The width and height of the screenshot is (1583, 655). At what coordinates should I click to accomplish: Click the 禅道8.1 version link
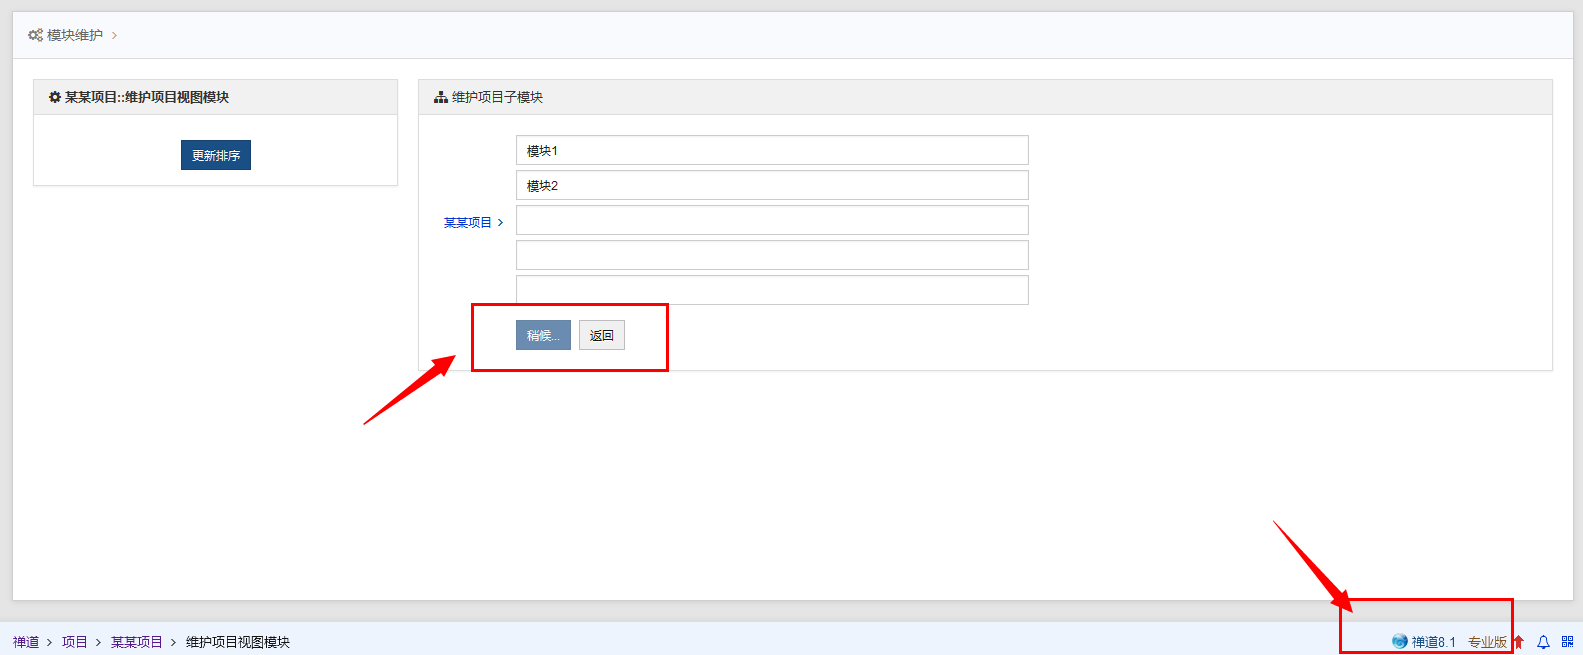pyautogui.click(x=1433, y=642)
